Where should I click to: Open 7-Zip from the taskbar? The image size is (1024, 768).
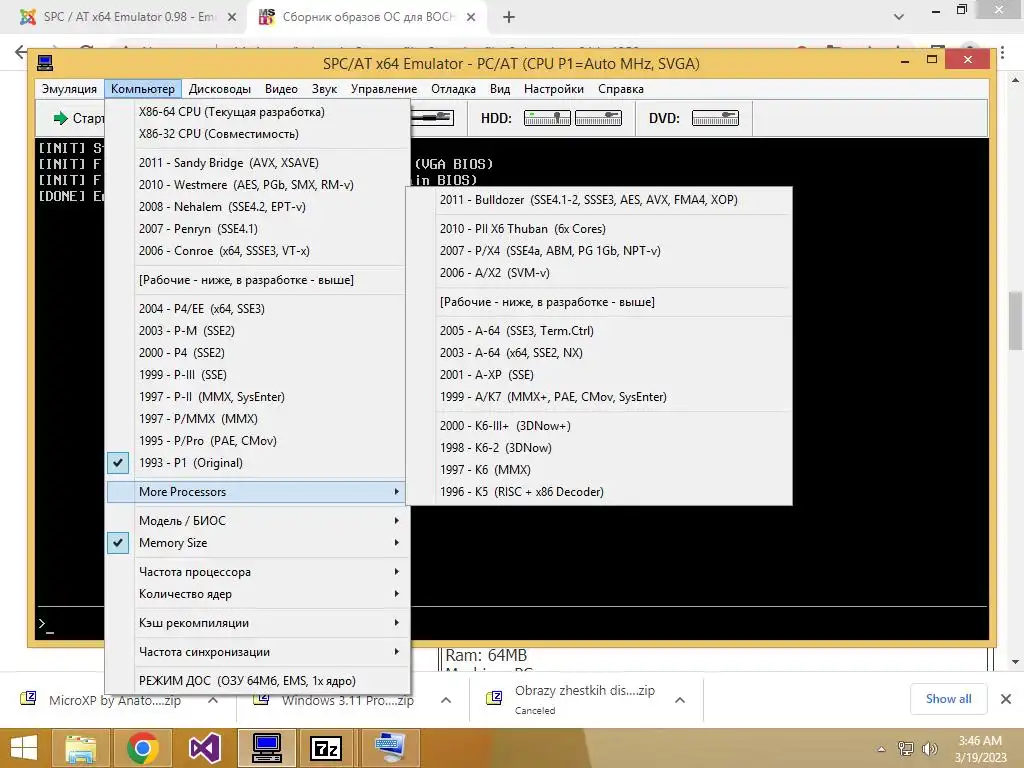click(x=327, y=748)
